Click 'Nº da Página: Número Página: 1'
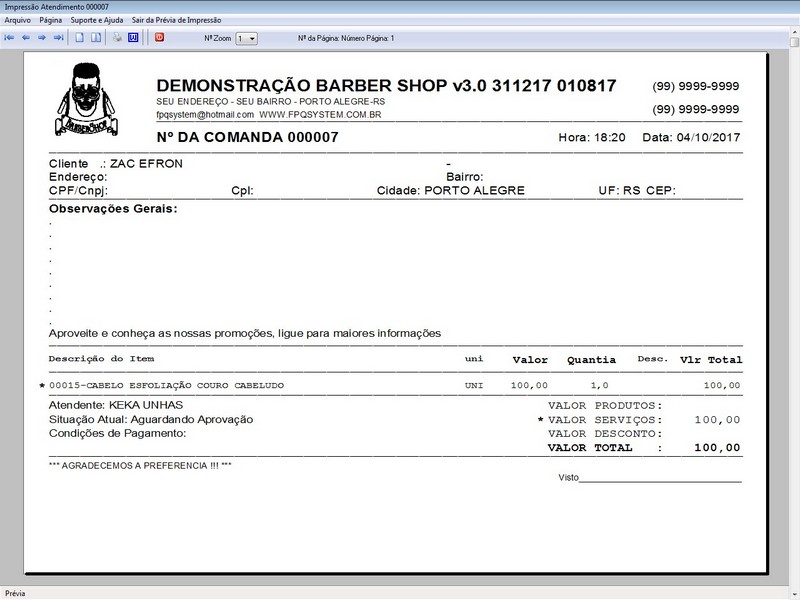The height and width of the screenshot is (600, 800). pyautogui.click(x=346, y=38)
